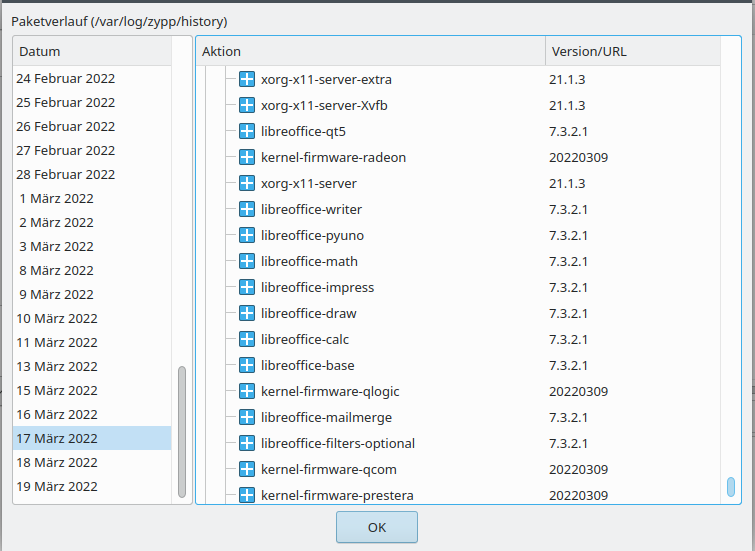This screenshot has width=755, height=551.
Task: Select the libreoffice-mailmerge package name
Action: [x=326, y=418]
